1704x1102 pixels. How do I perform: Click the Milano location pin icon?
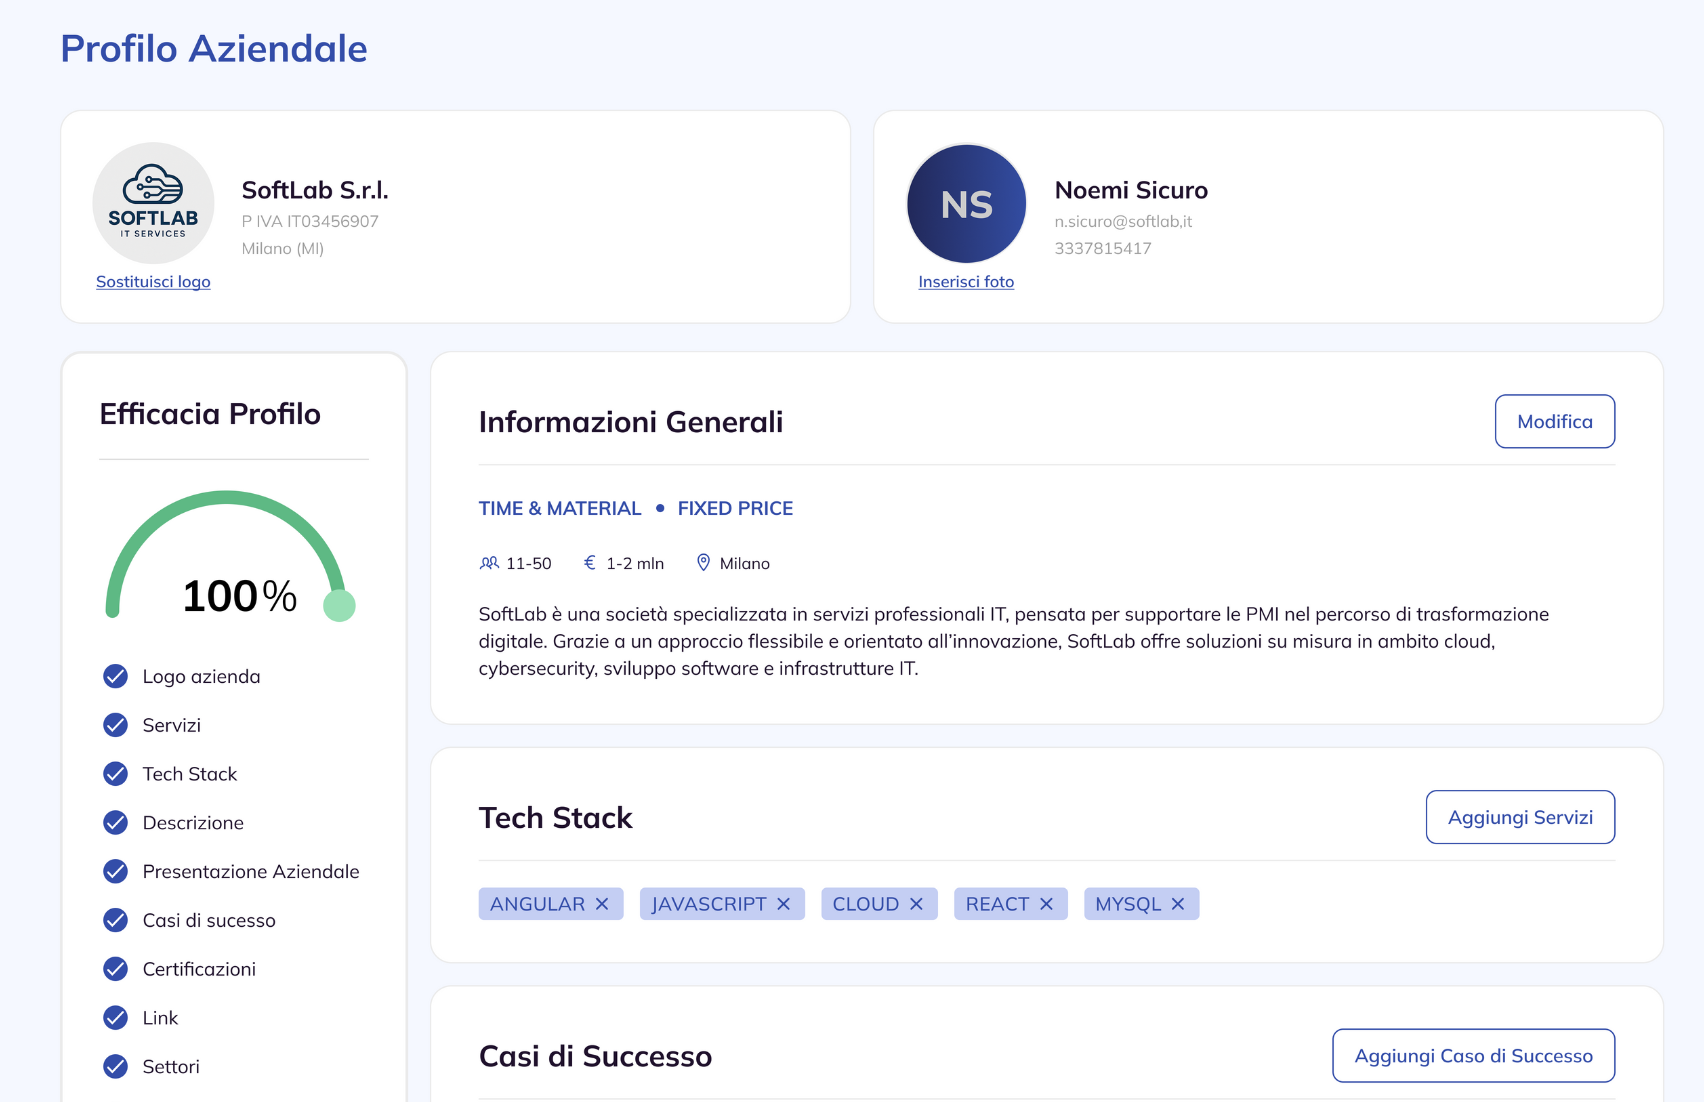(x=703, y=563)
